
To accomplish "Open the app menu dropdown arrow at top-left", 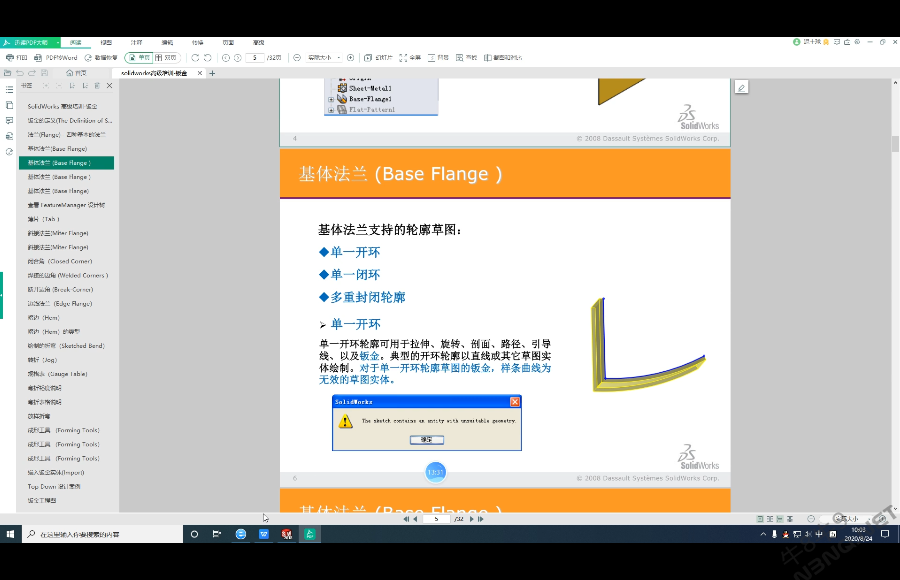I will (x=57, y=42).
